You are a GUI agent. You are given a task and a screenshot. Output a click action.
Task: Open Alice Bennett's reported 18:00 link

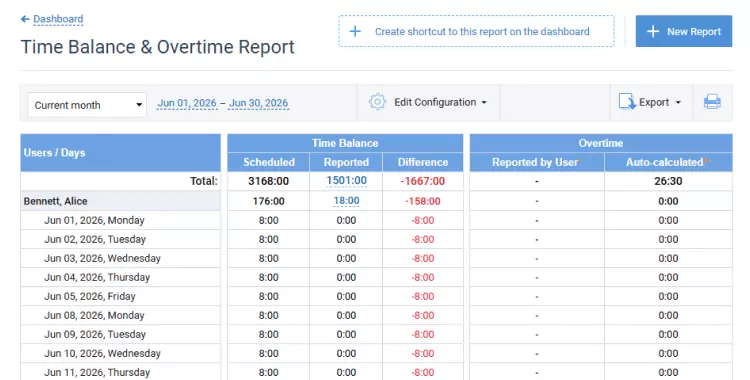(346, 201)
